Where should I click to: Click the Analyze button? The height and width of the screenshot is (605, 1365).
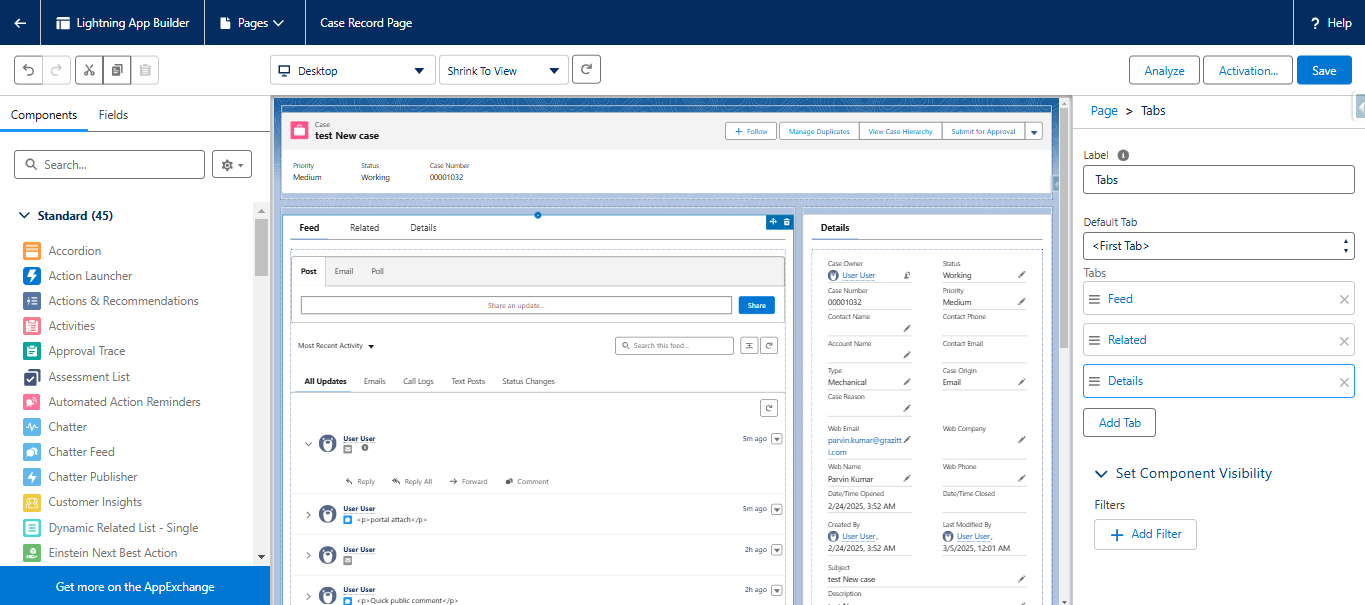point(1164,70)
